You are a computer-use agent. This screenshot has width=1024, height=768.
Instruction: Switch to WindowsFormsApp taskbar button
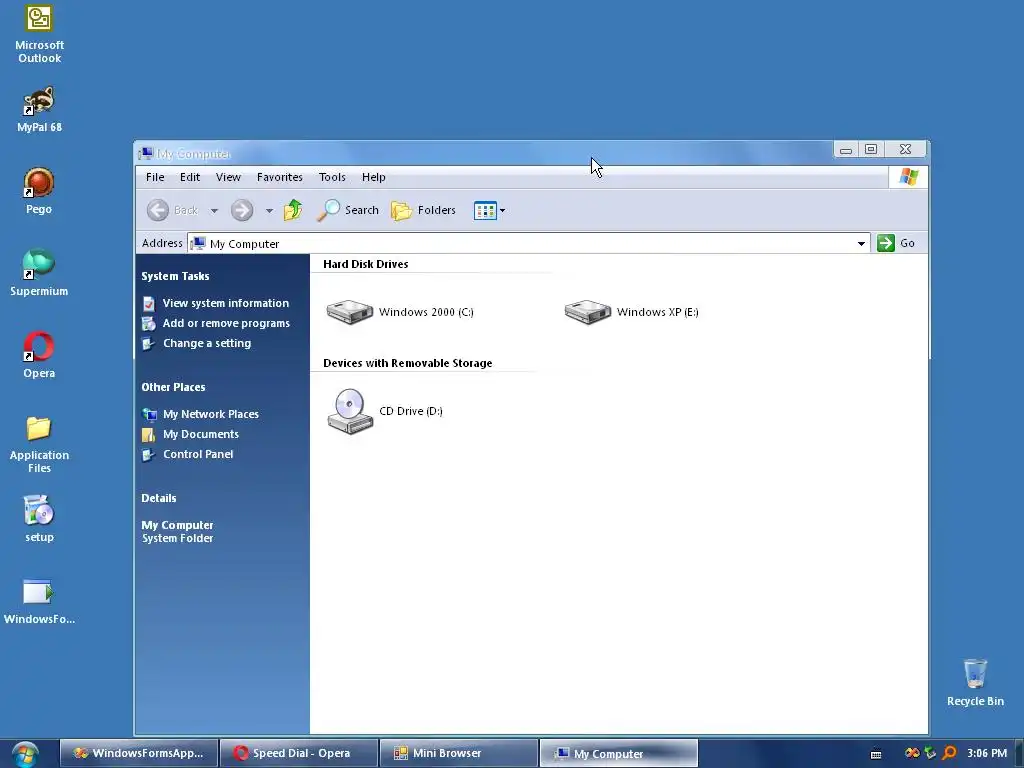click(139, 754)
